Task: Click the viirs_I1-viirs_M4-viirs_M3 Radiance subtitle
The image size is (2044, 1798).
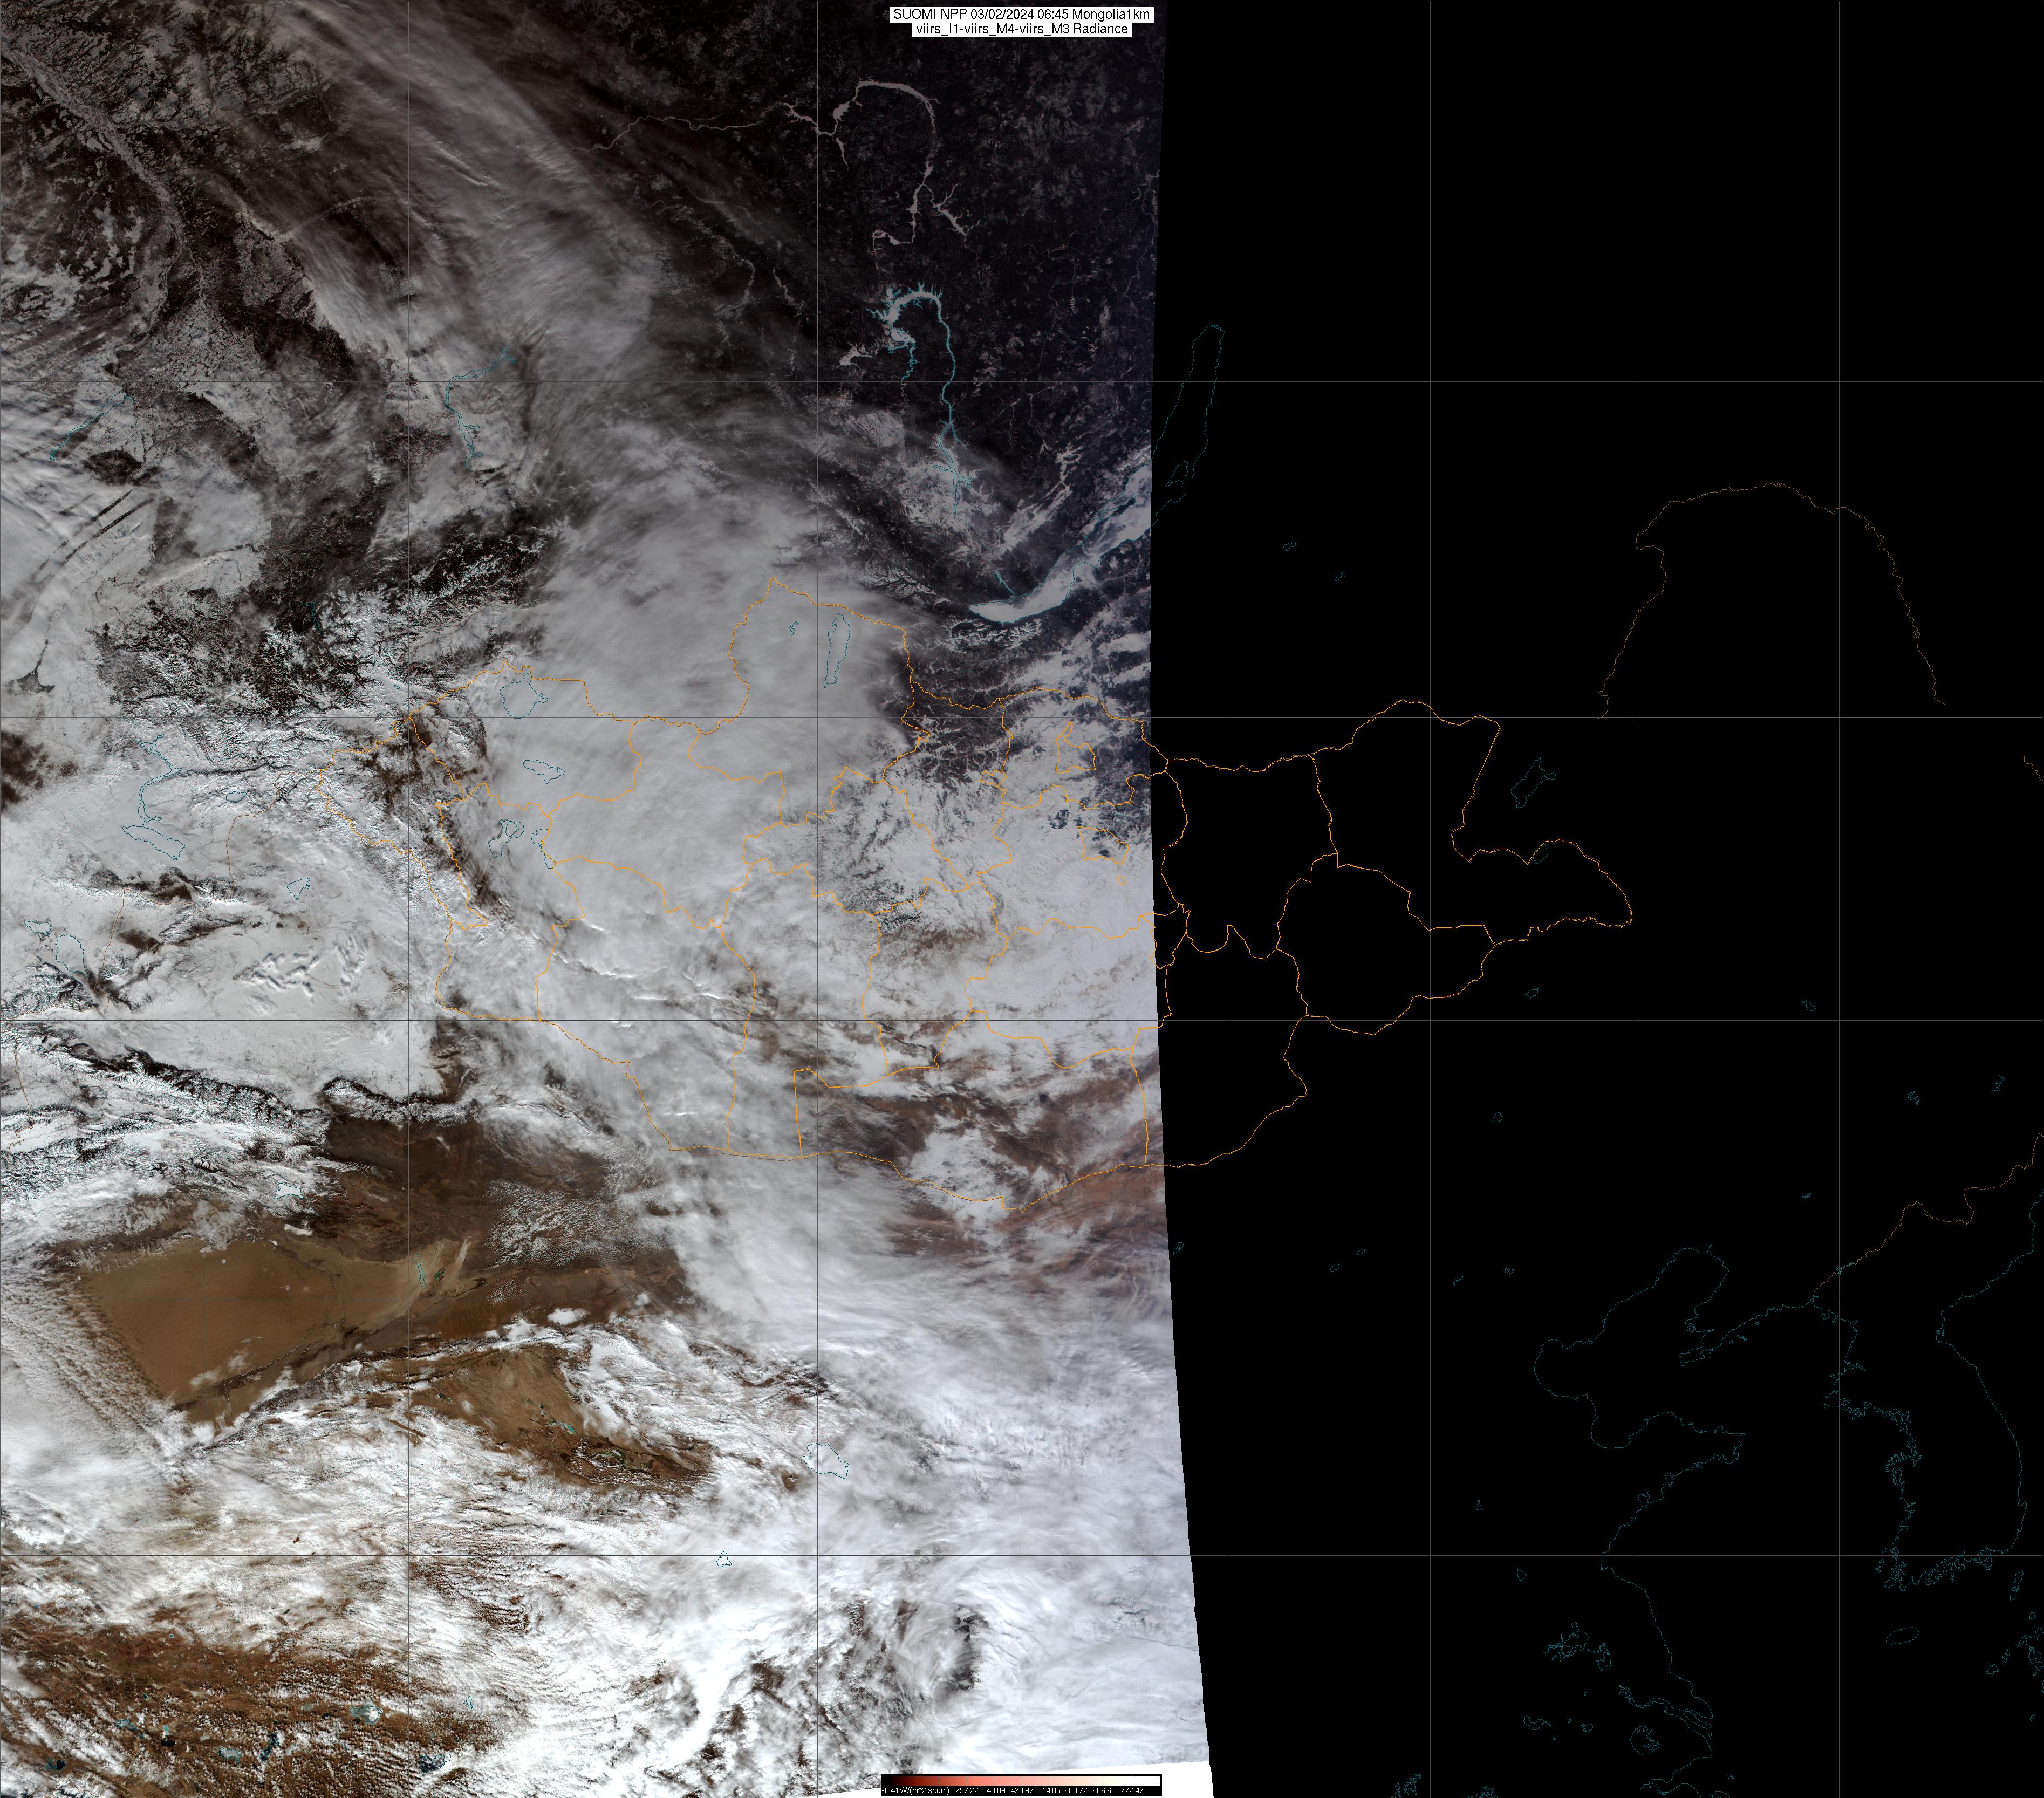Action: coord(1021,29)
